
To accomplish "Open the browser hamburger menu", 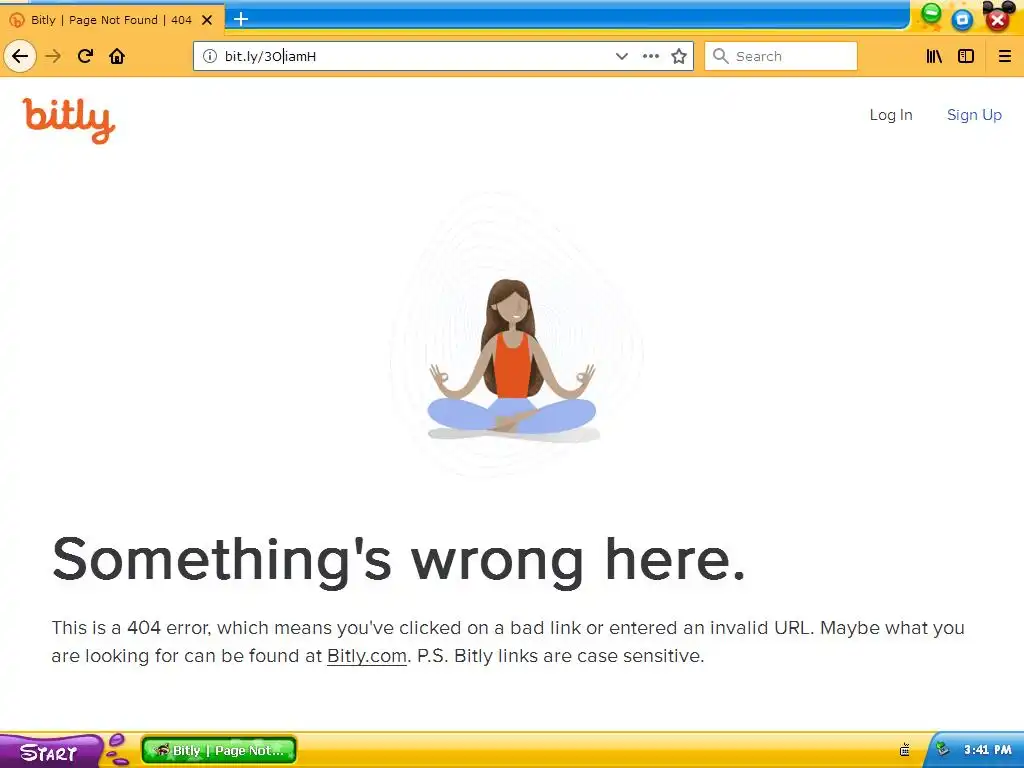I will tap(1005, 56).
